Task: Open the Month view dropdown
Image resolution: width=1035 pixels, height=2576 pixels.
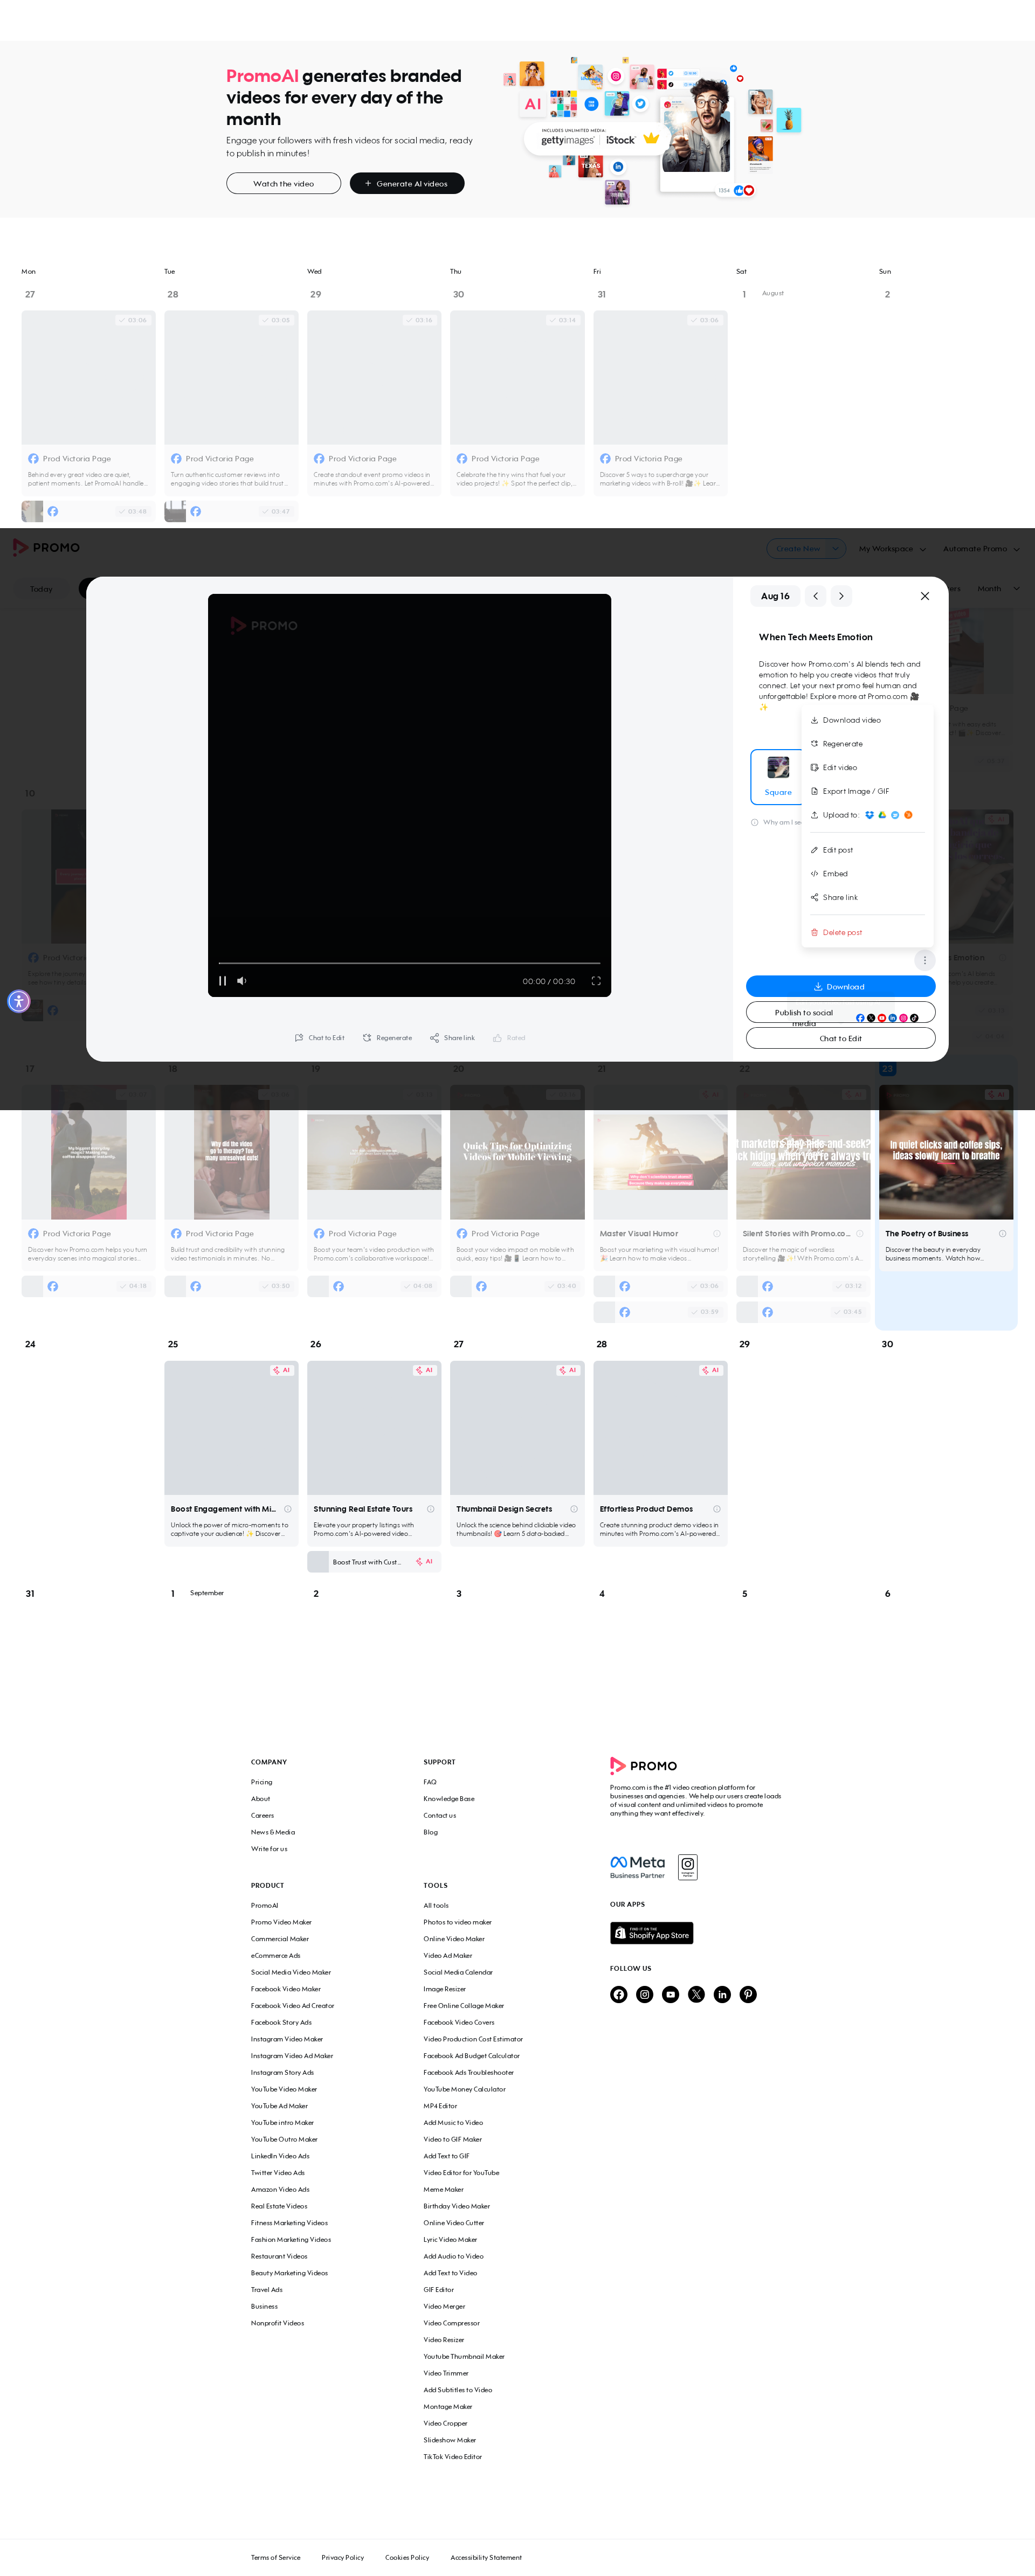Action: 998,589
